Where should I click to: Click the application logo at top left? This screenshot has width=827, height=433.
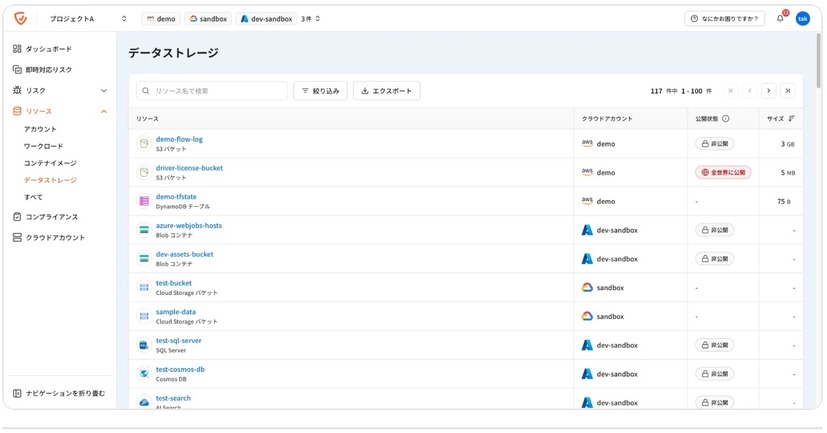tap(20, 18)
